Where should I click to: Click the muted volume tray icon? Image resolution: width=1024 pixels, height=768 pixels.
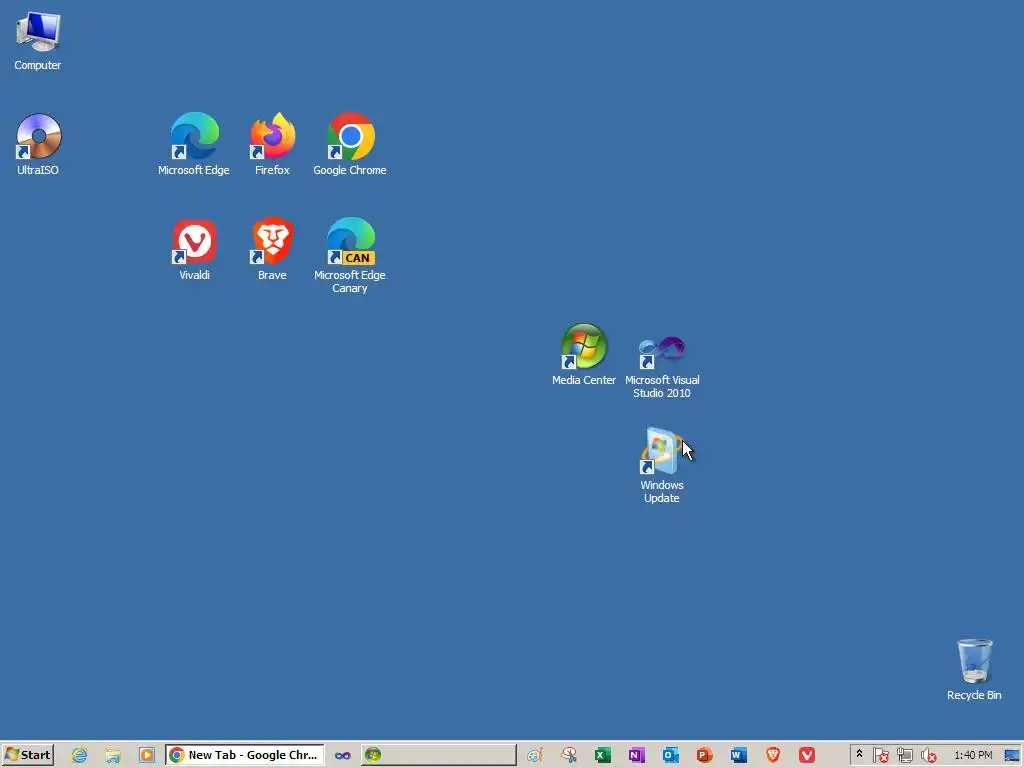(928, 756)
